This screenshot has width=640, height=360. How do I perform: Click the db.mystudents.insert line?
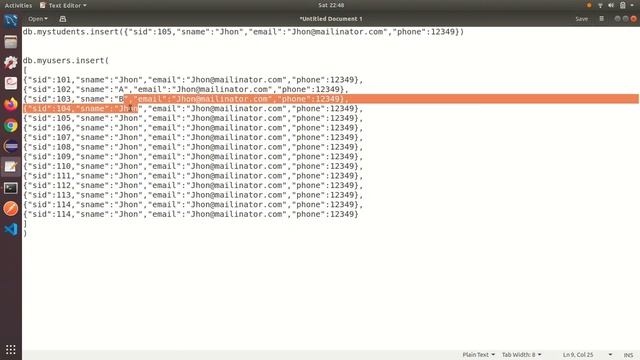pyautogui.click(x=243, y=32)
